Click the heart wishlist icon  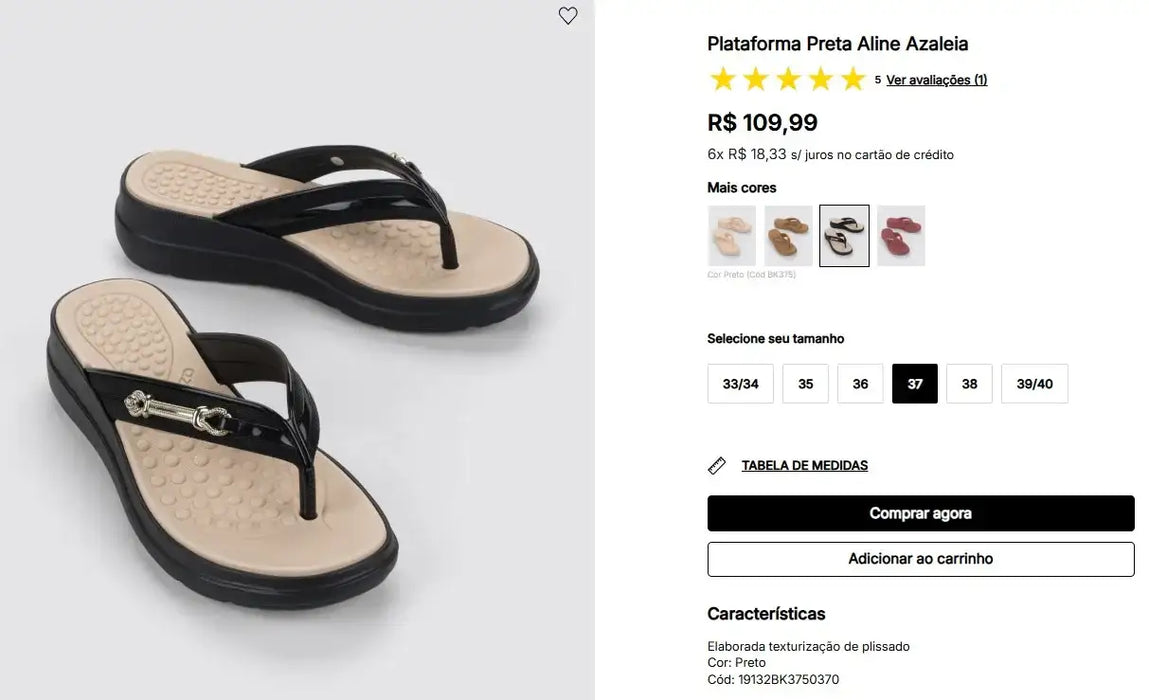[568, 16]
